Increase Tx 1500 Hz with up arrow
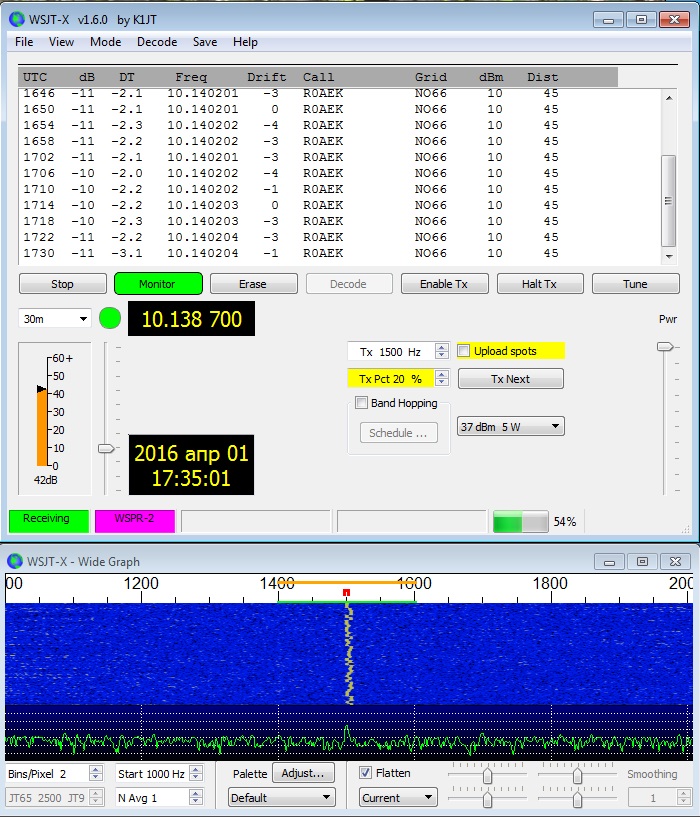 (441, 347)
